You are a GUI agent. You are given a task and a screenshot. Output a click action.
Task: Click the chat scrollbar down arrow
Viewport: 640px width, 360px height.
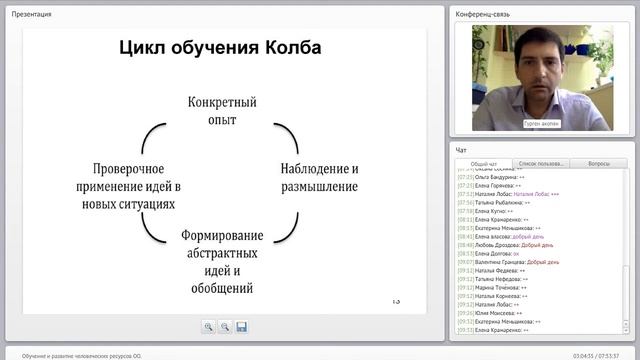(626, 331)
